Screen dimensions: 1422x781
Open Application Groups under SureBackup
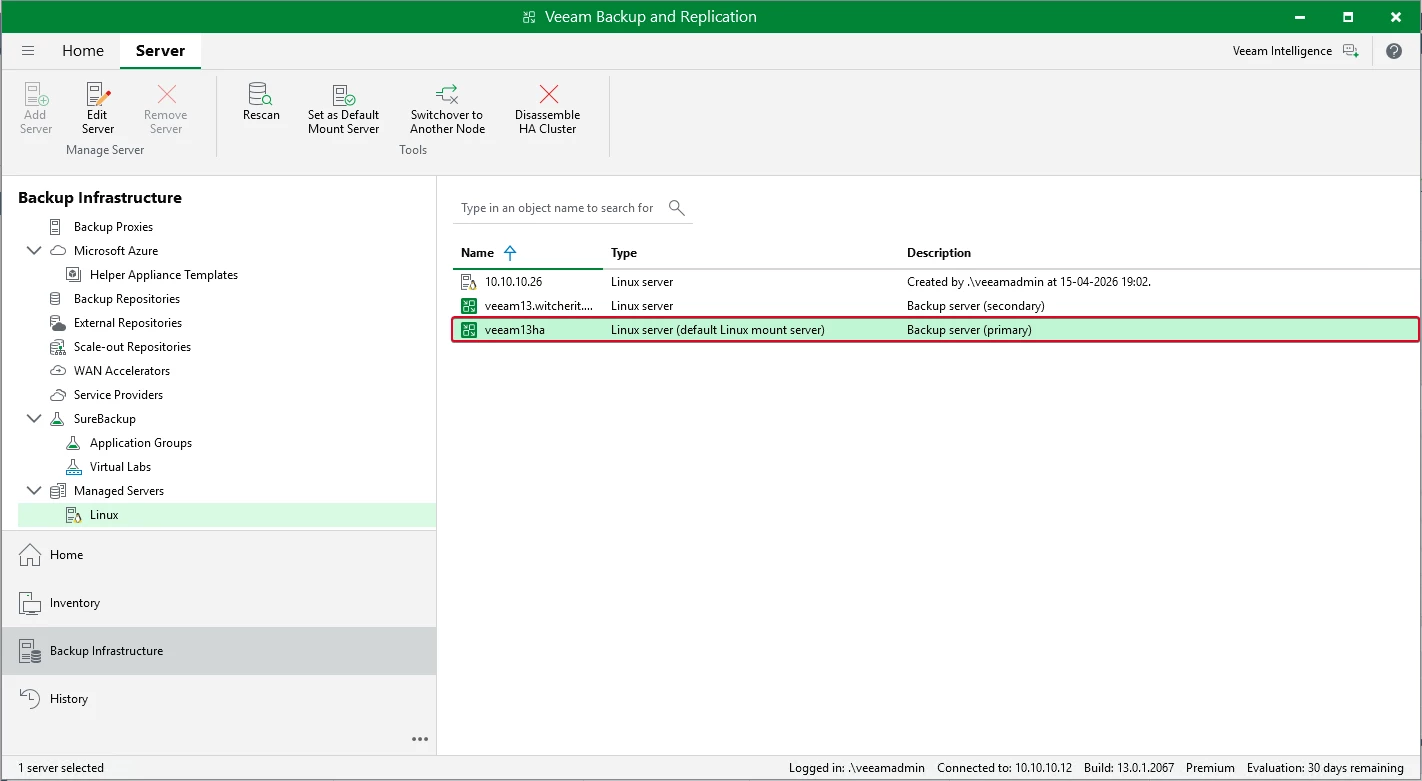[x=141, y=443]
